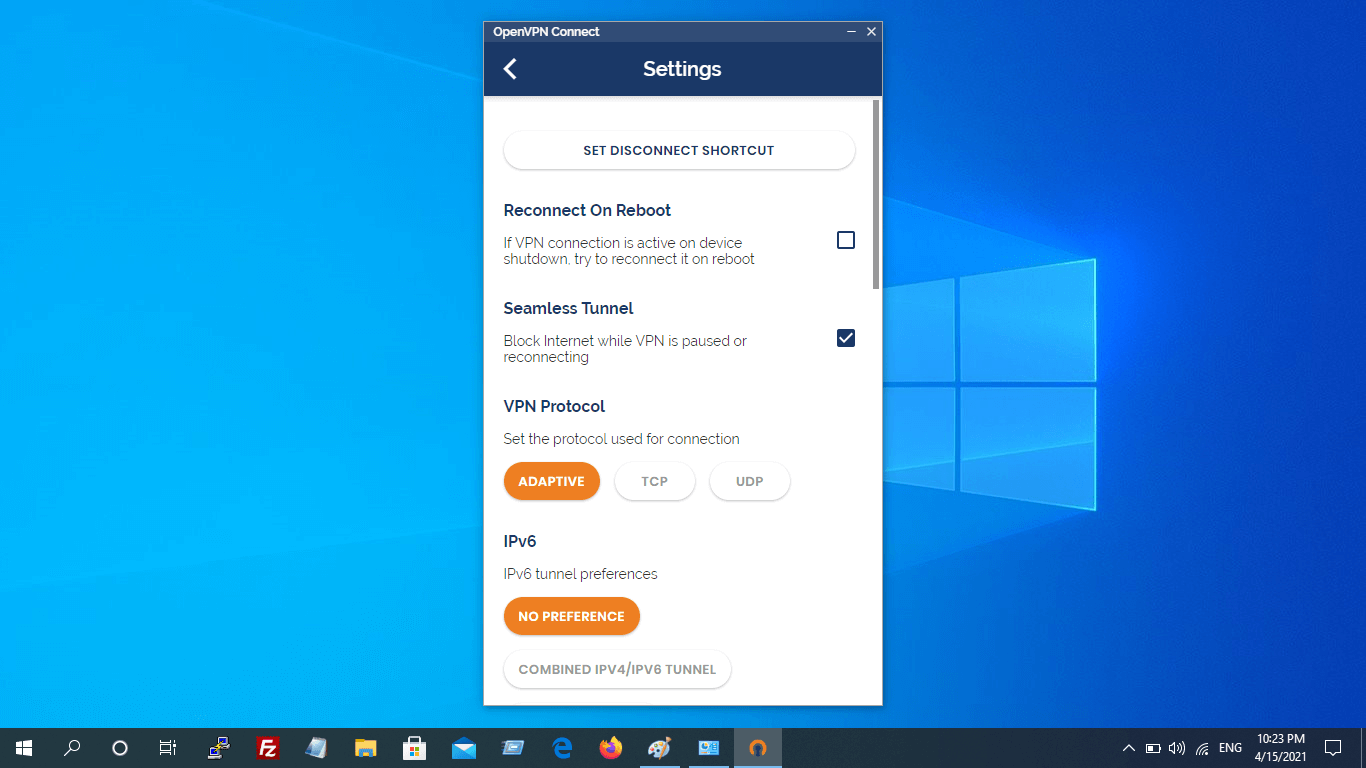Launch FileZilla from the taskbar
Viewport: 1366px width, 768px height.
click(267, 748)
